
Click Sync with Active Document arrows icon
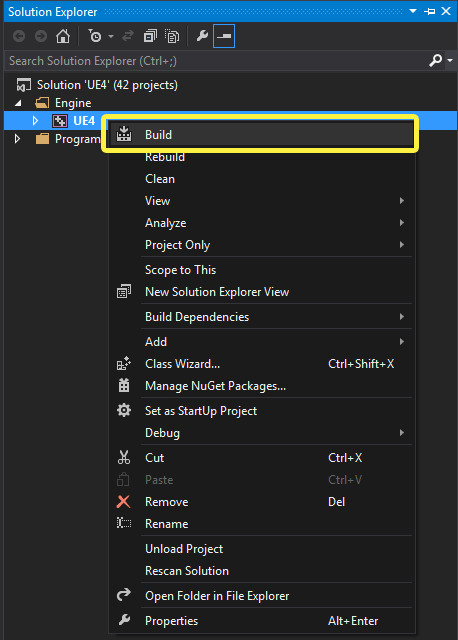click(x=128, y=36)
